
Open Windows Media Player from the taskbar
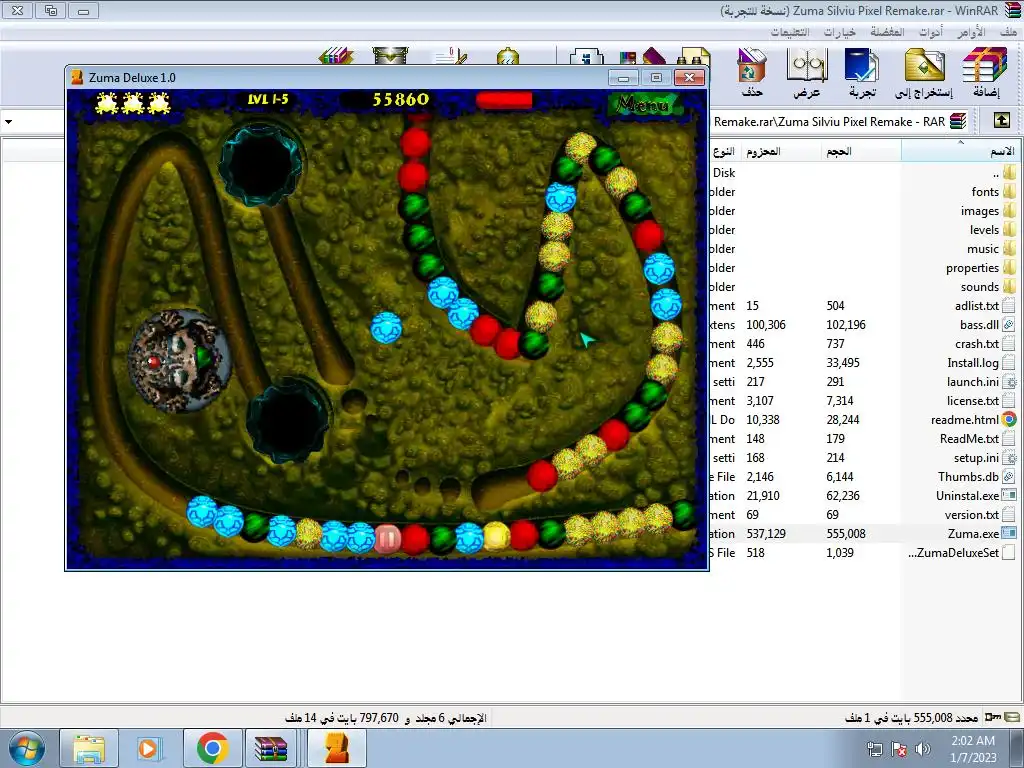(x=150, y=748)
